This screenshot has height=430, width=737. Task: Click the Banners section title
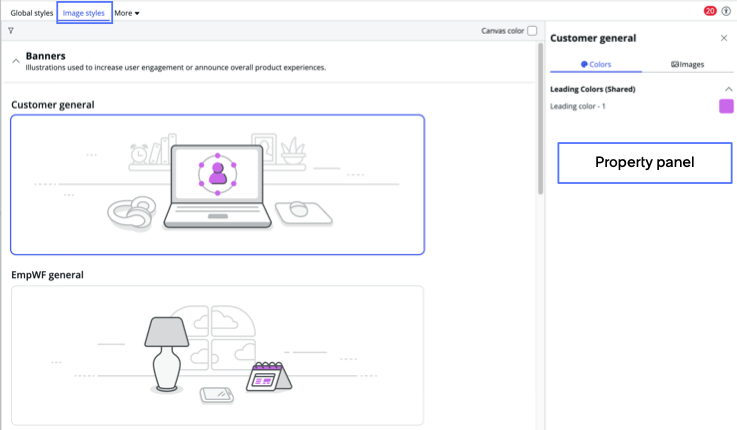click(46, 56)
